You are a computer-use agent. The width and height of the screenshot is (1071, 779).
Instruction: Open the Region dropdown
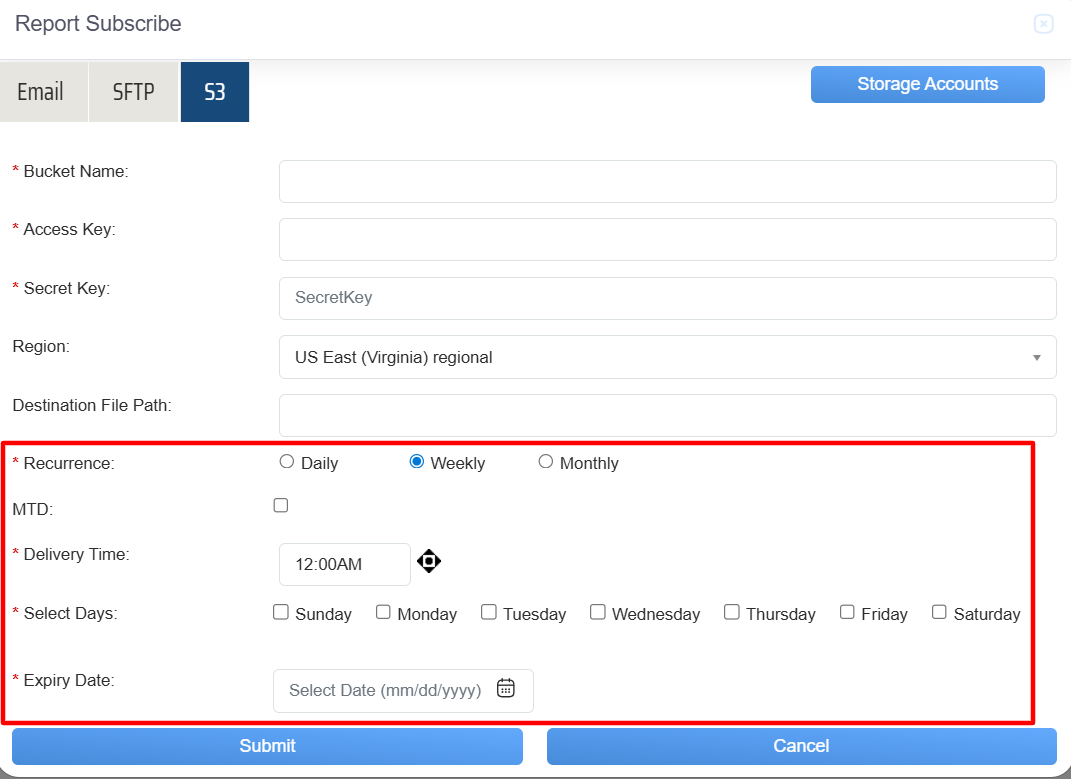point(667,357)
